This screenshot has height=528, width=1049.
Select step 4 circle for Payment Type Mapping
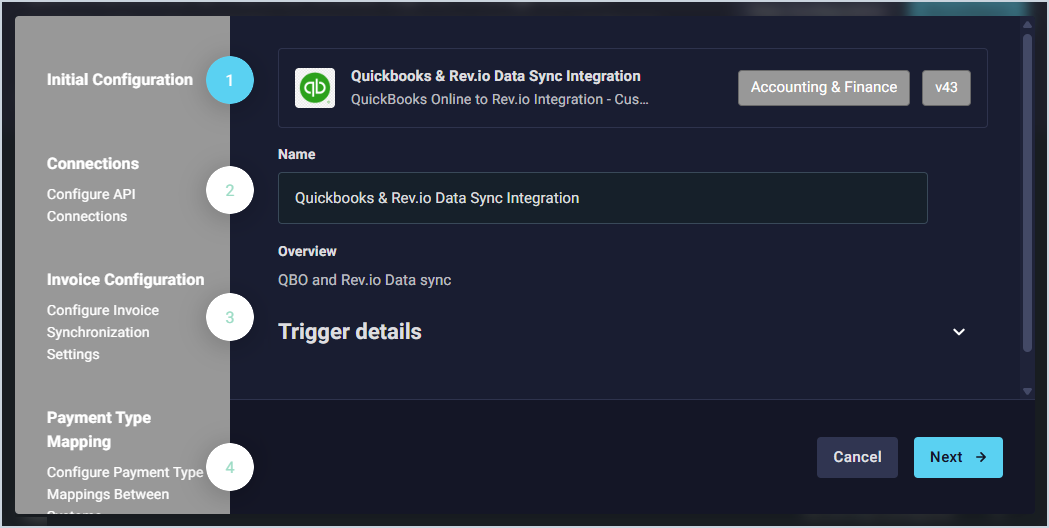click(229, 466)
